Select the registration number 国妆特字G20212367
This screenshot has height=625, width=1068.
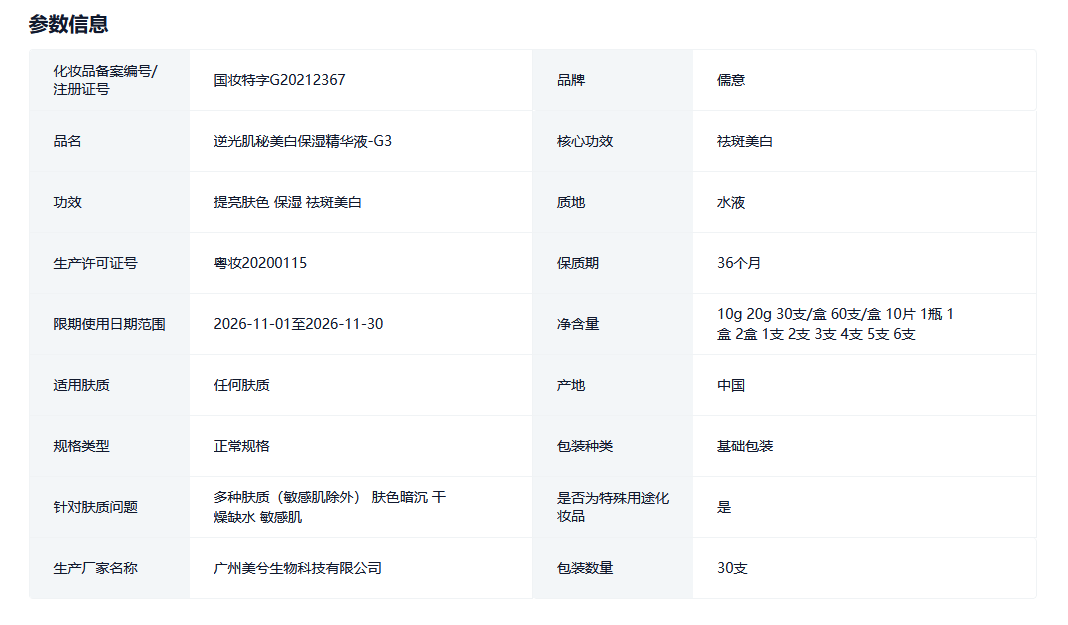[279, 80]
